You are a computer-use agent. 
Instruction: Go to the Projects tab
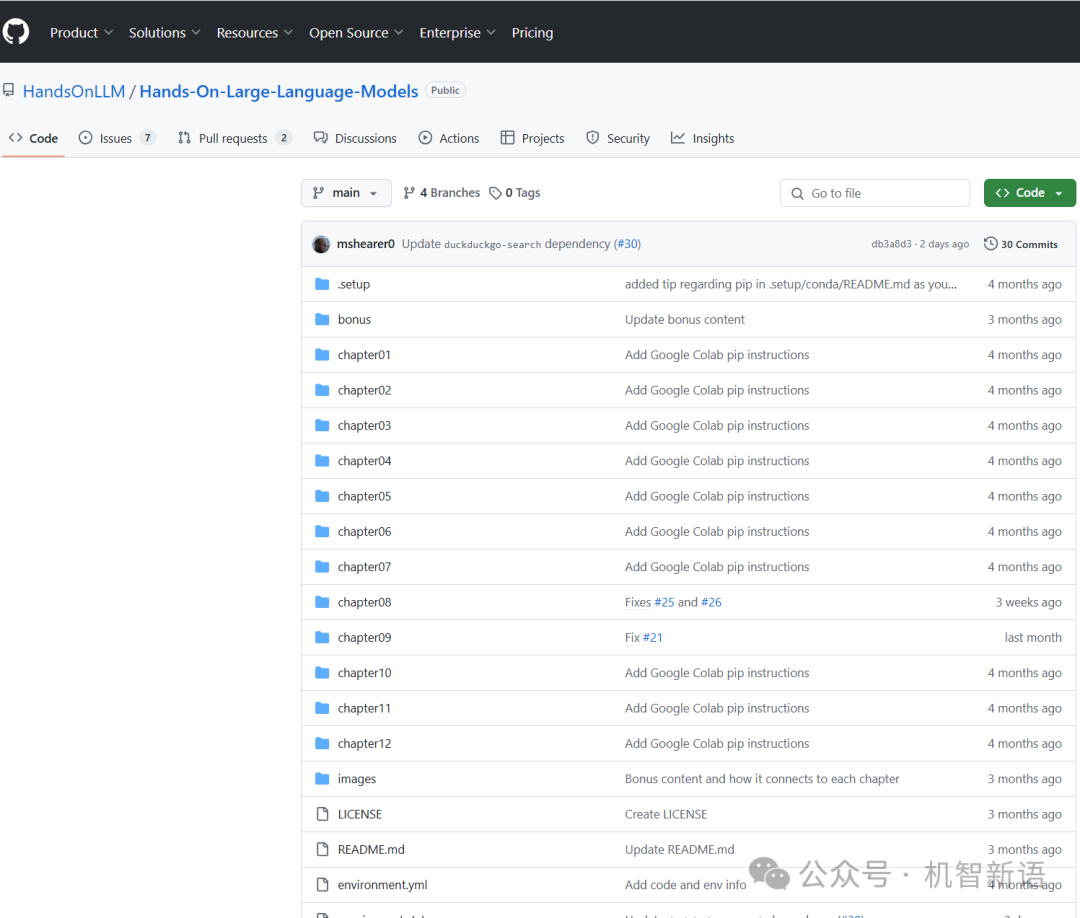tap(532, 138)
